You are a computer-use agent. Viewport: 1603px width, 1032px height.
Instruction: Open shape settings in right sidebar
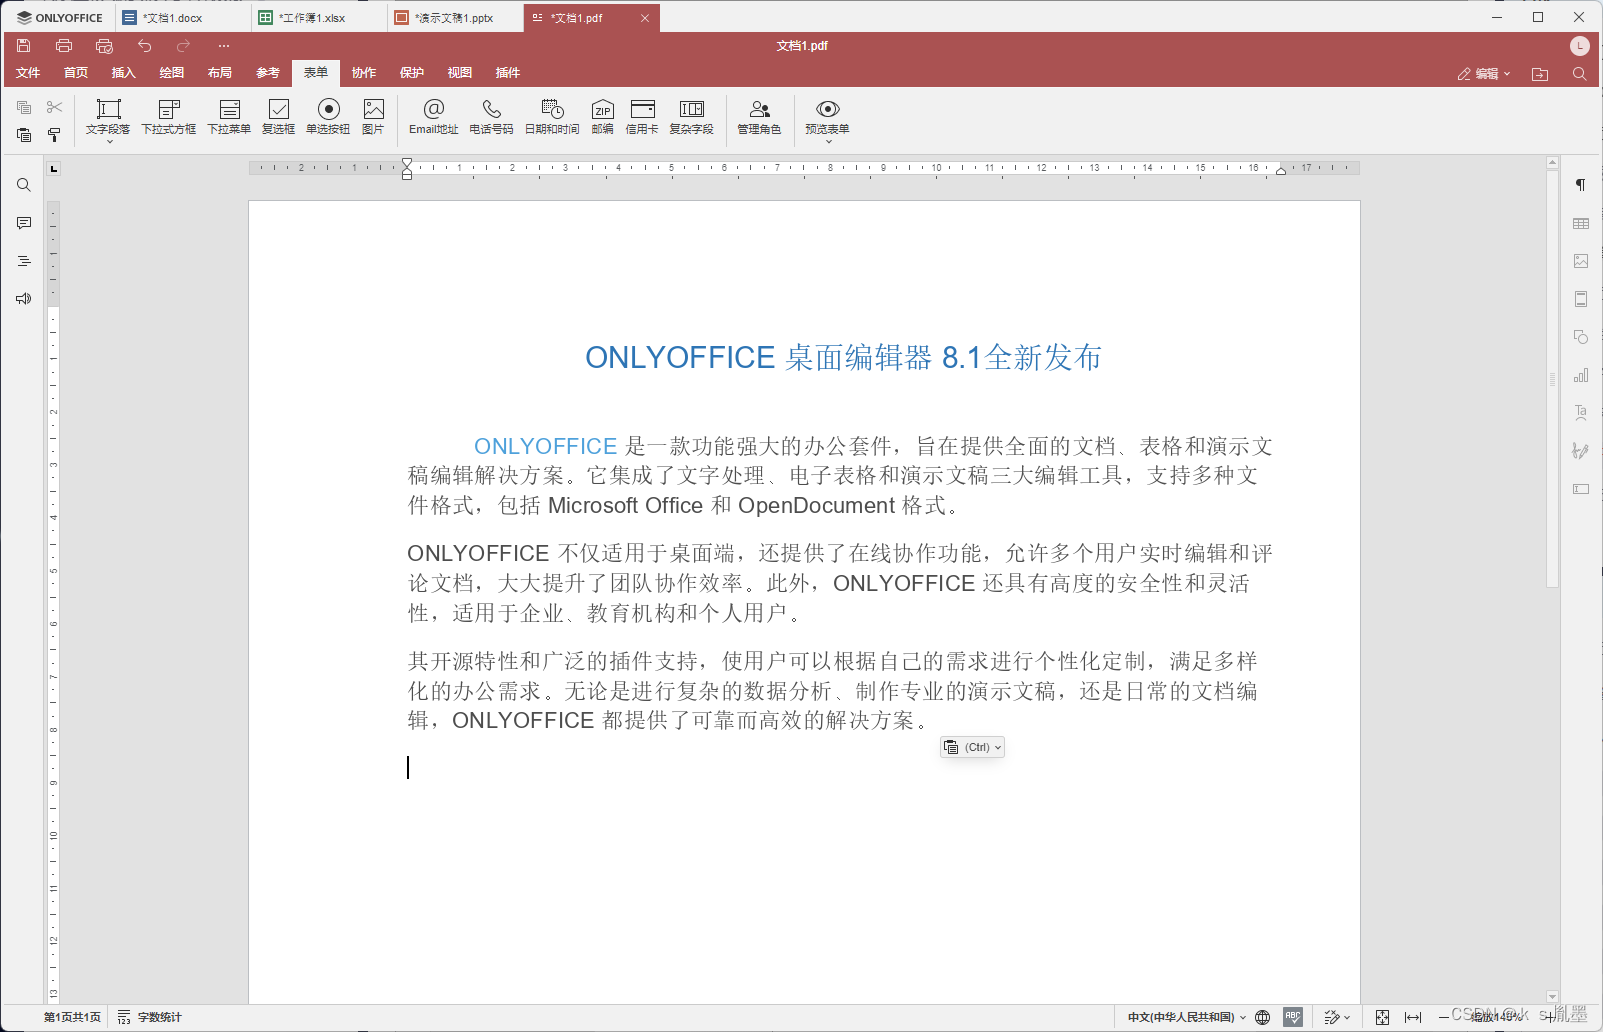(x=1581, y=337)
